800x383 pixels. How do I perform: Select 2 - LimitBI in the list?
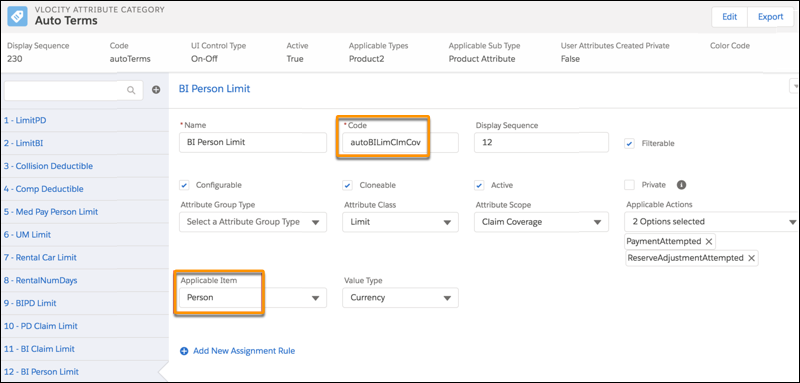pyautogui.click(x=85, y=143)
